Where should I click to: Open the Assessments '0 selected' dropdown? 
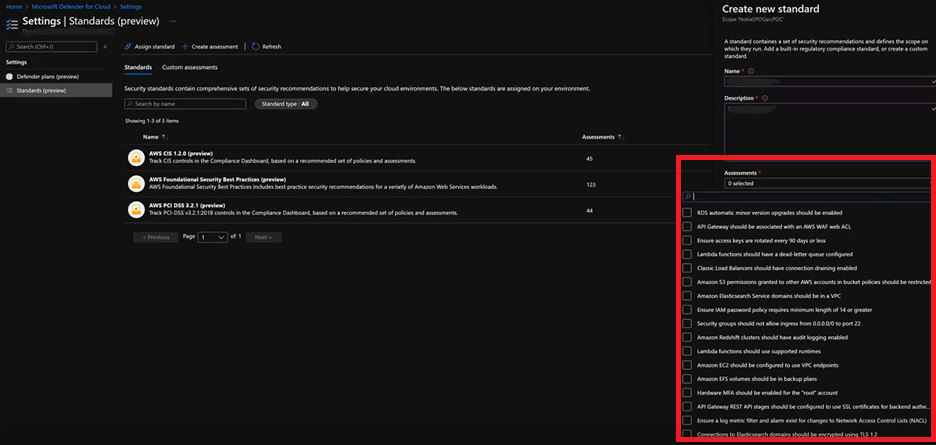(827, 183)
